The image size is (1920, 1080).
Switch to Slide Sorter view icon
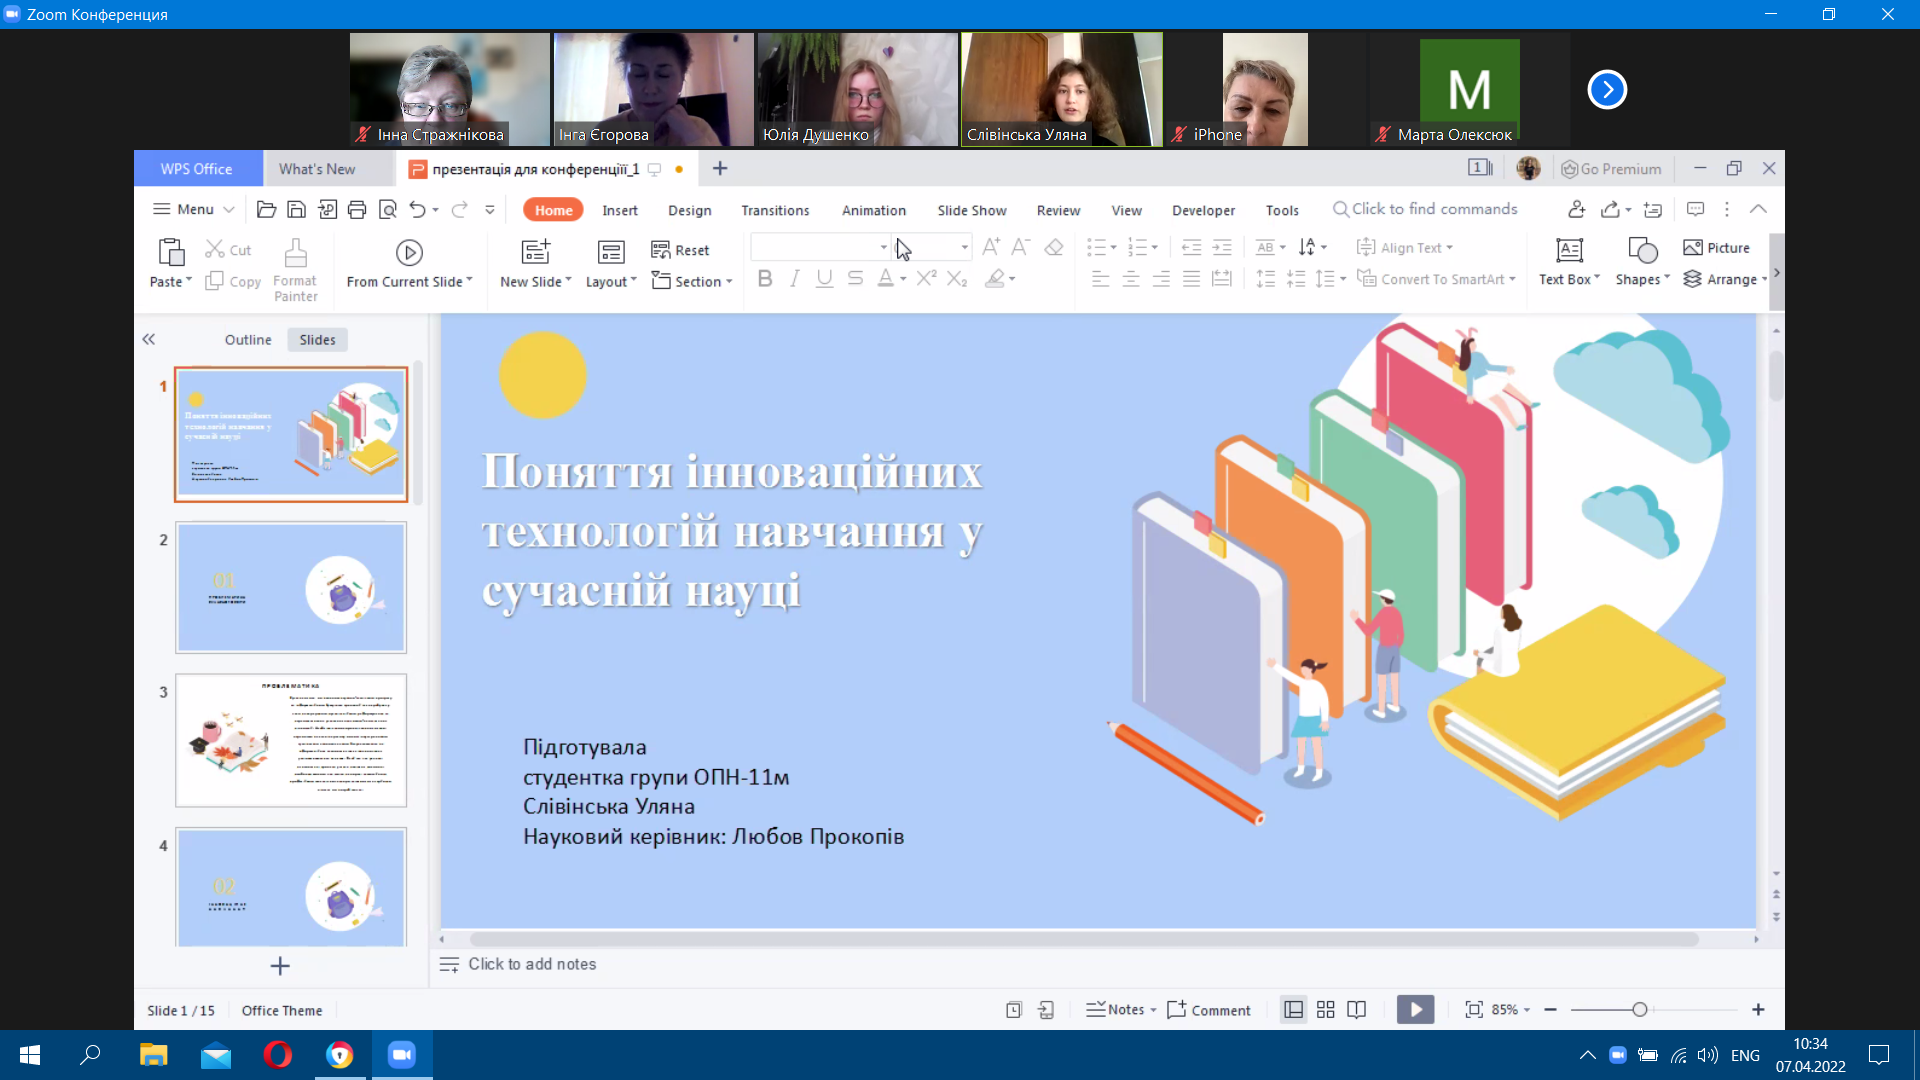coord(1325,1010)
